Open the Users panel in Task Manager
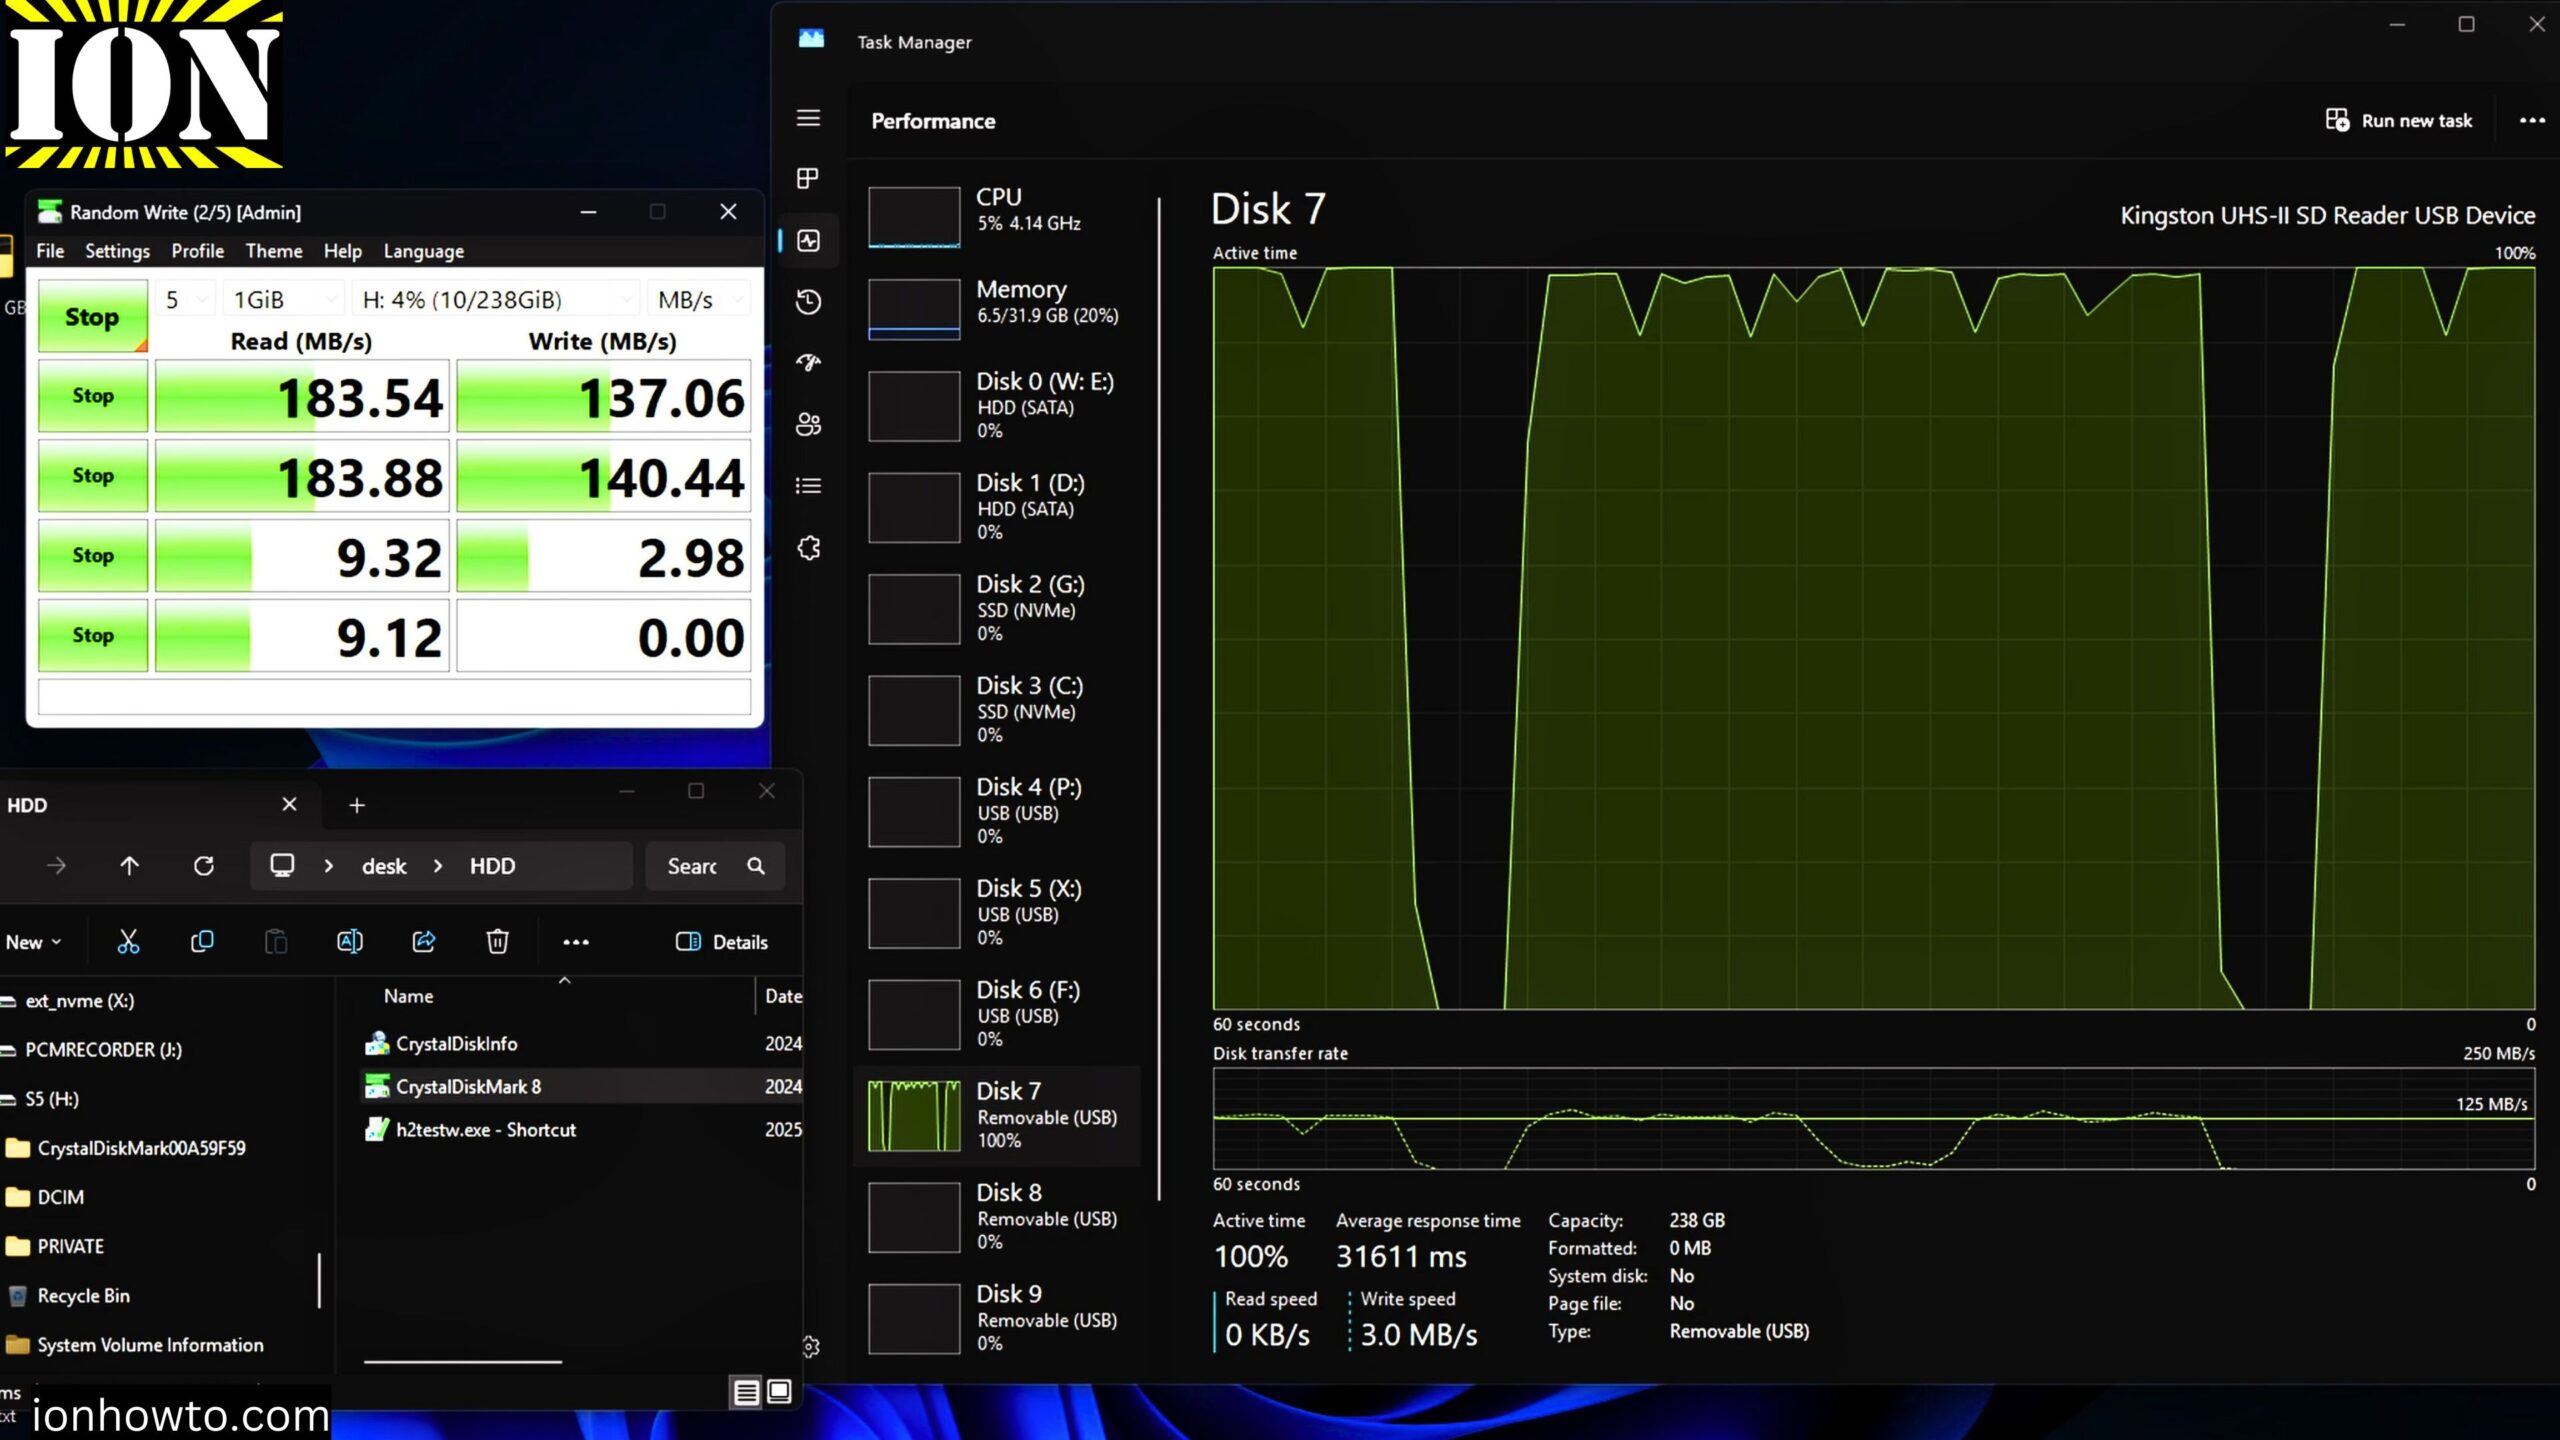 [808, 424]
